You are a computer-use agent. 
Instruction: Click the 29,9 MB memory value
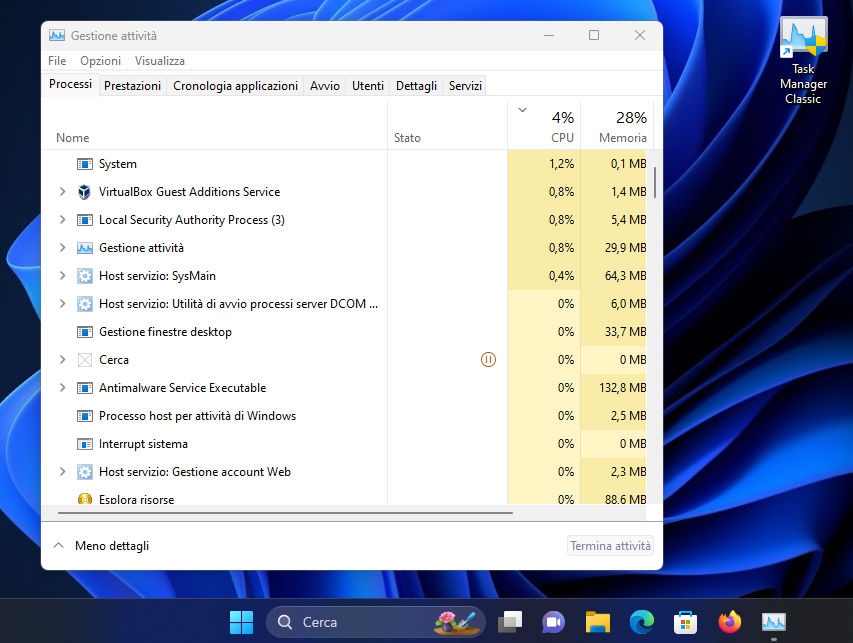tap(625, 248)
